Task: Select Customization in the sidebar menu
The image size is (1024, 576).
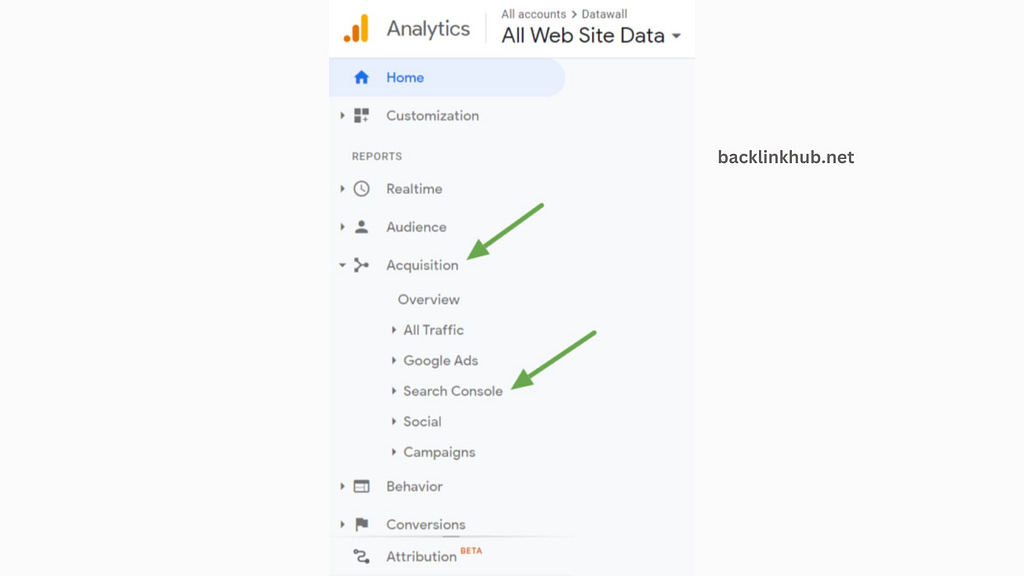Action: pos(432,115)
